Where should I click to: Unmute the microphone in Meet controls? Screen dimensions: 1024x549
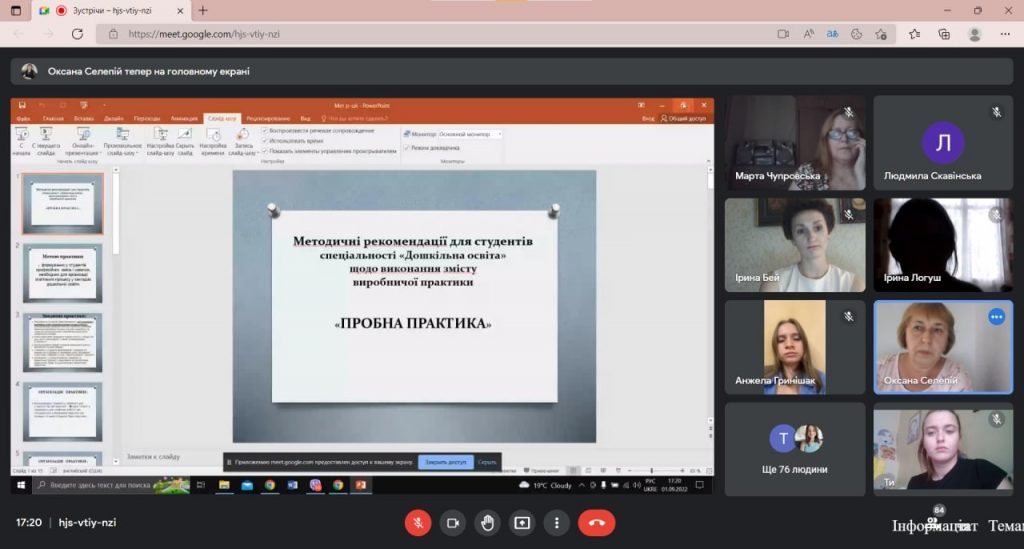coord(418,522)
